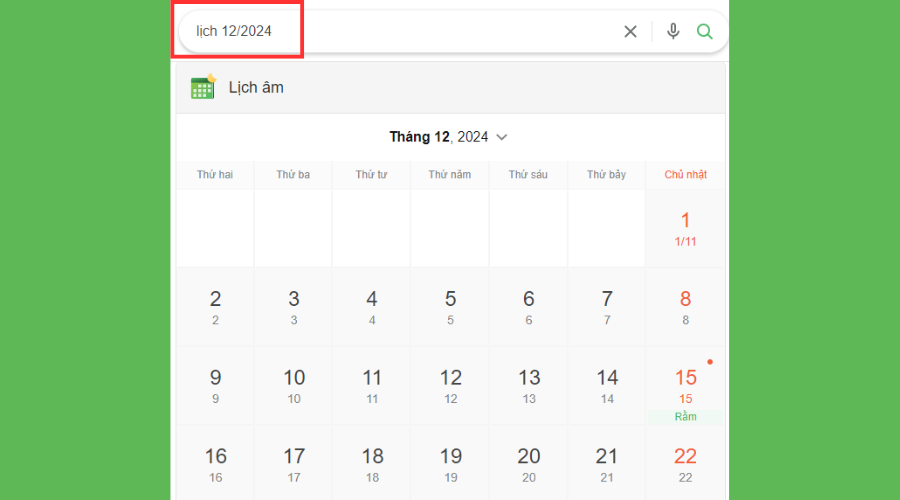
Task: Click the Lịch âm header title
Action: (256, 87)
